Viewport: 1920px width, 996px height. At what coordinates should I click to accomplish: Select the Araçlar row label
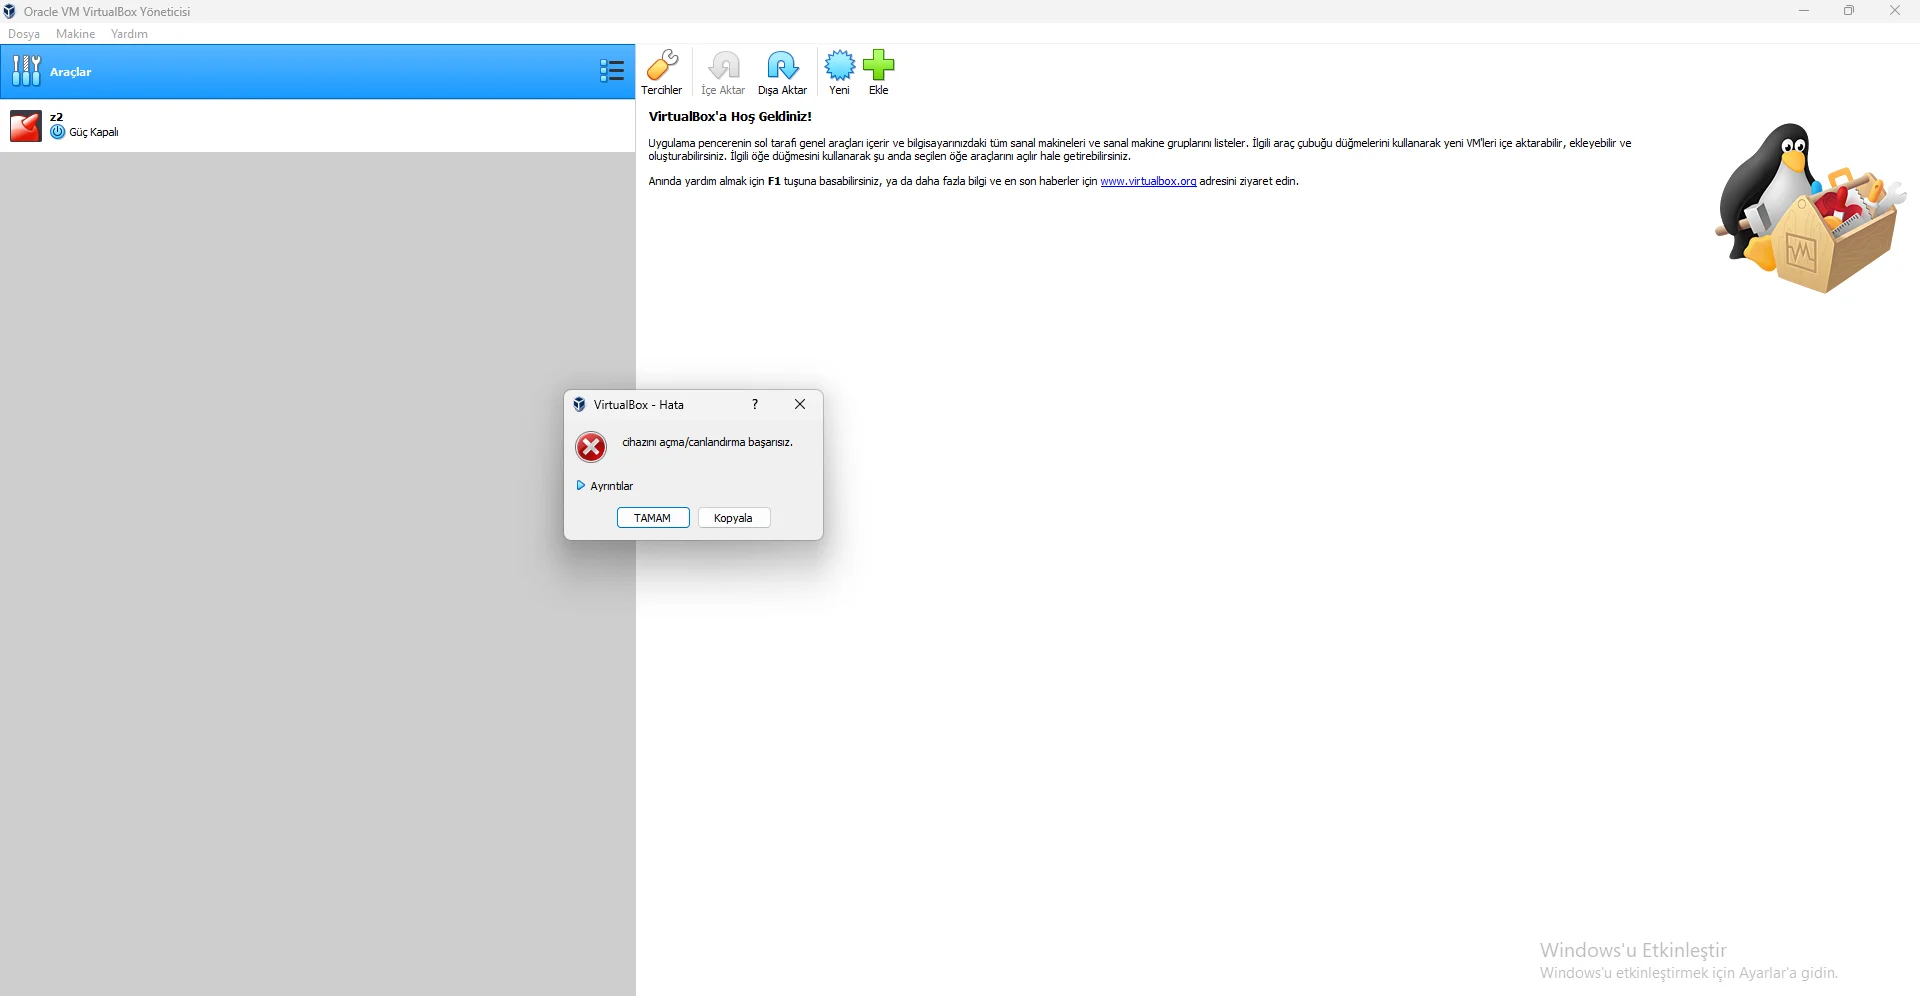[71, 72]
